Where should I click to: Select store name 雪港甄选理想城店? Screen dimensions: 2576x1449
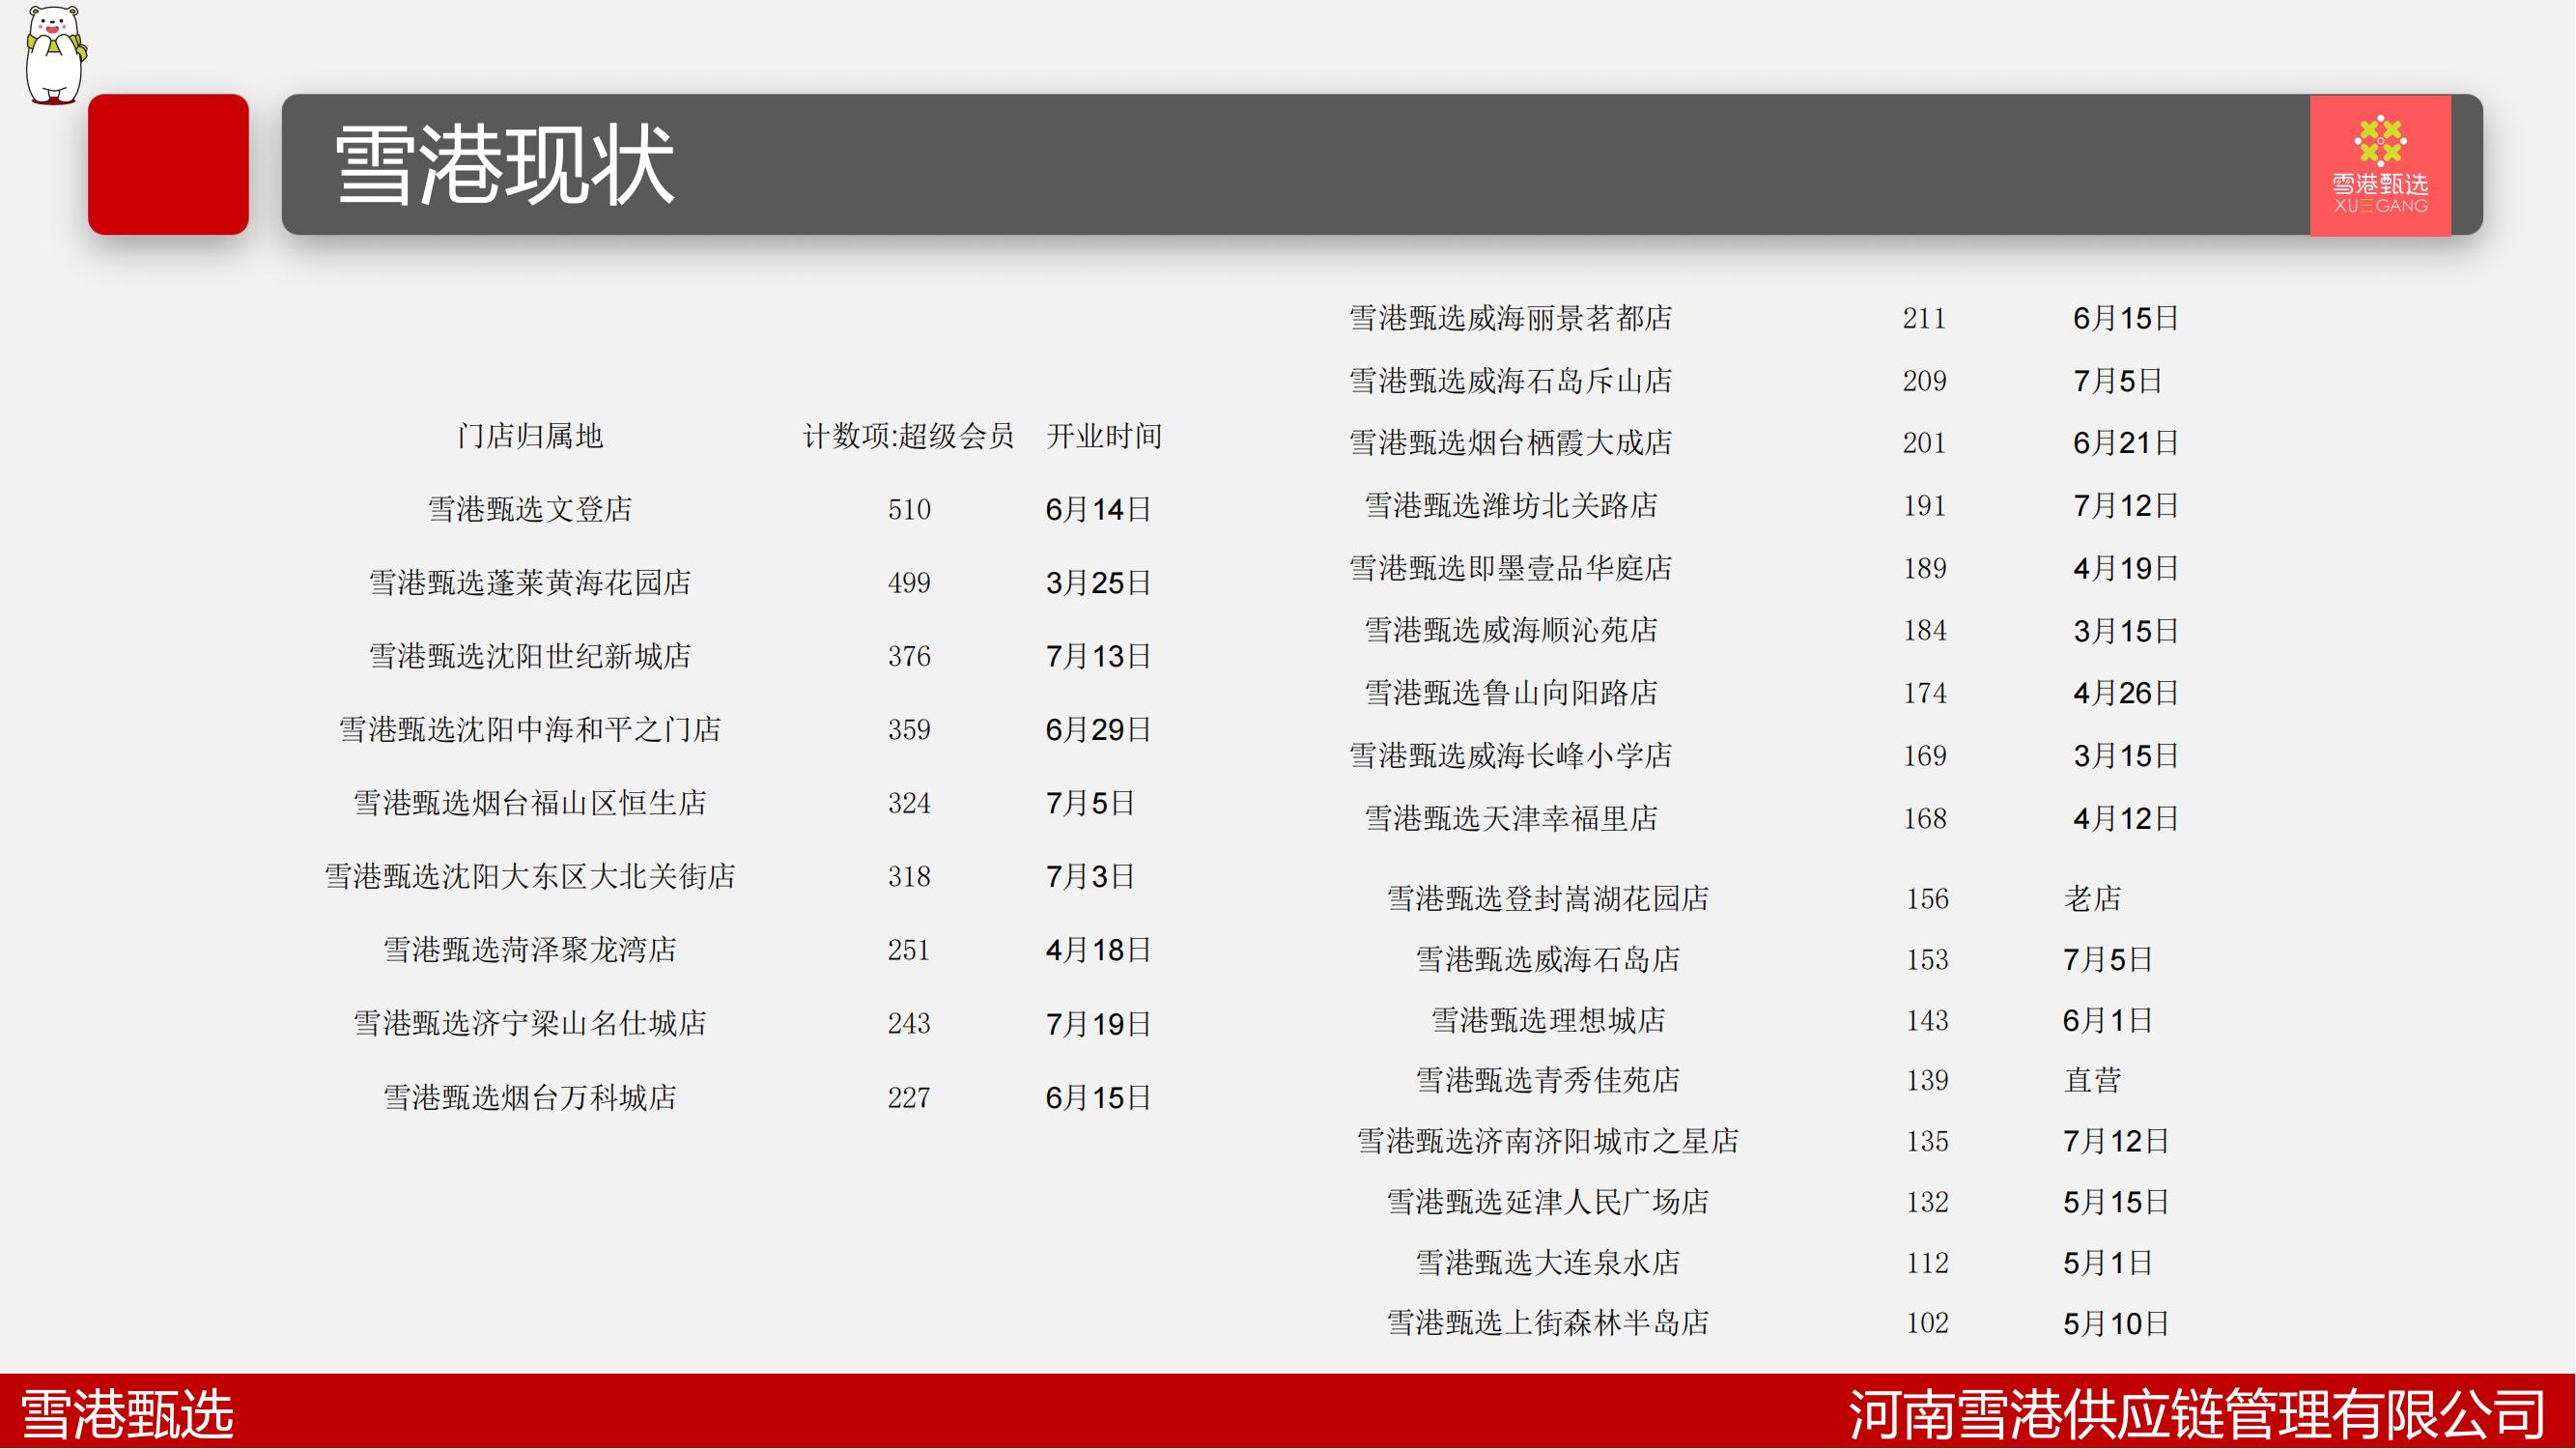pos(1548,1020)
